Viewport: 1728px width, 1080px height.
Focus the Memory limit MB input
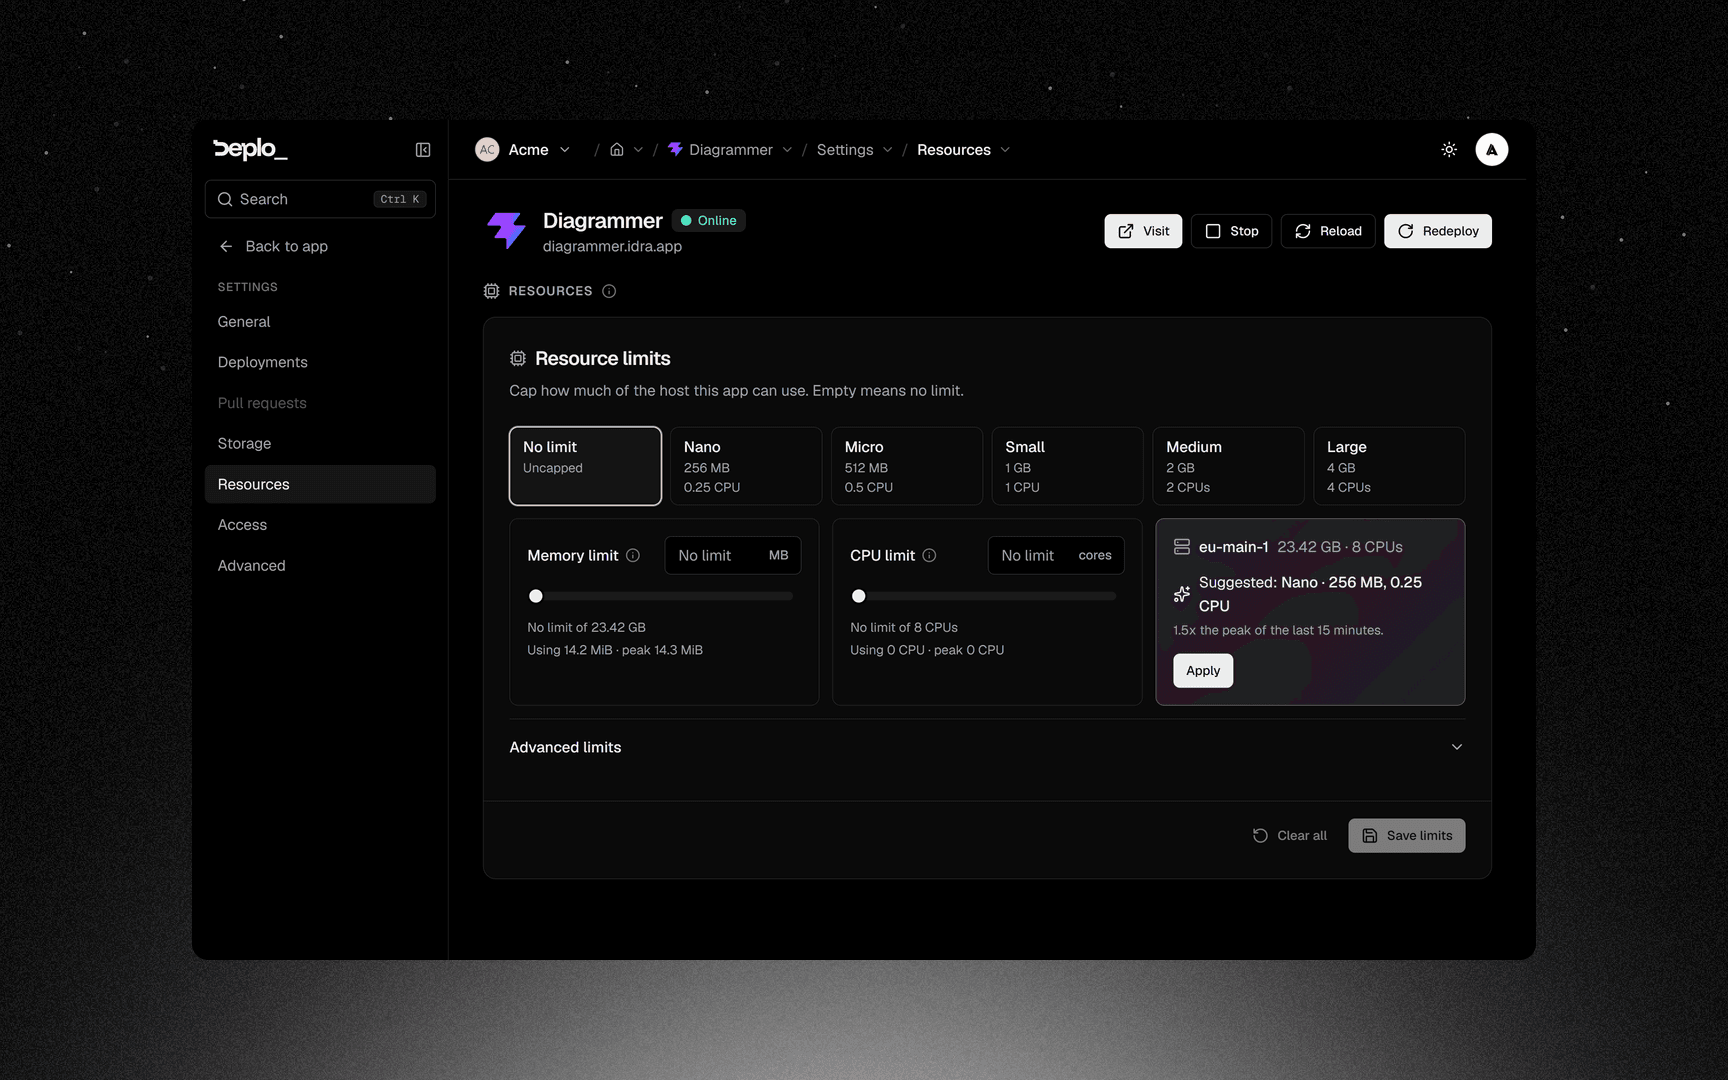733,556
